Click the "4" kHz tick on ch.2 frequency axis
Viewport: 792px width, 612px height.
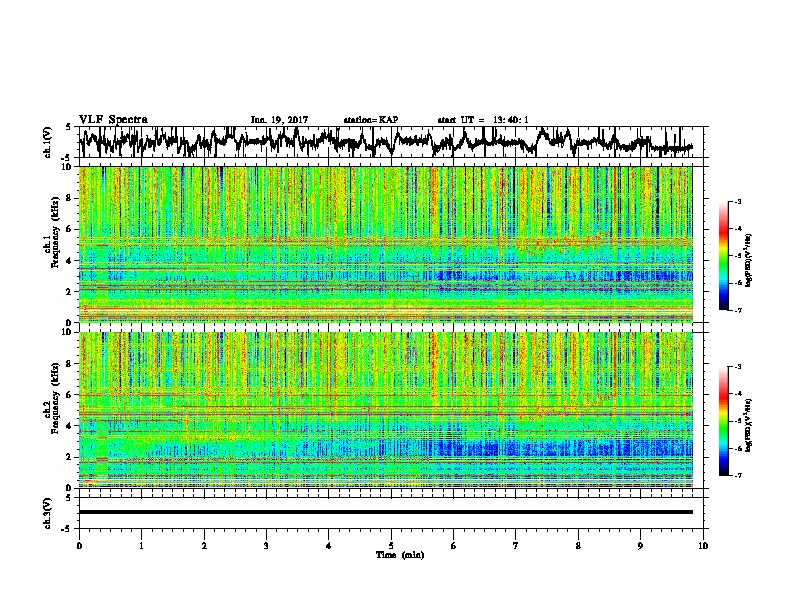pos(71,426)
